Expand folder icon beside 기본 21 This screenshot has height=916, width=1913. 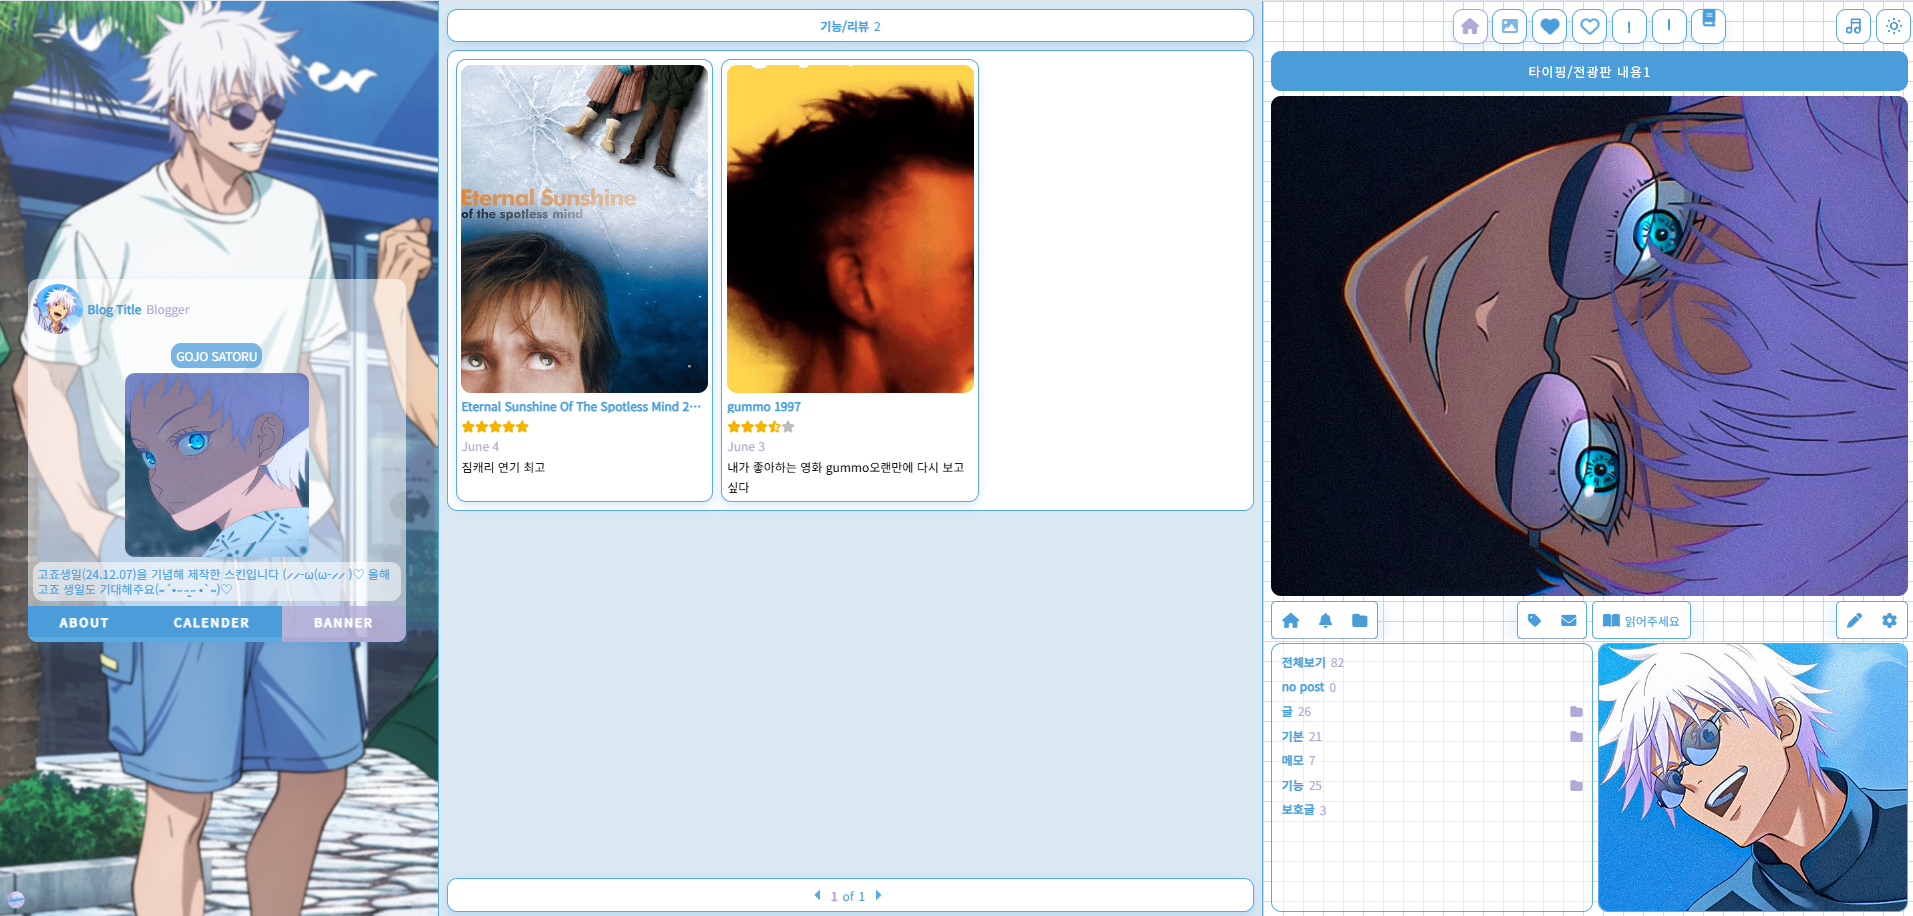click(1576, 737)
